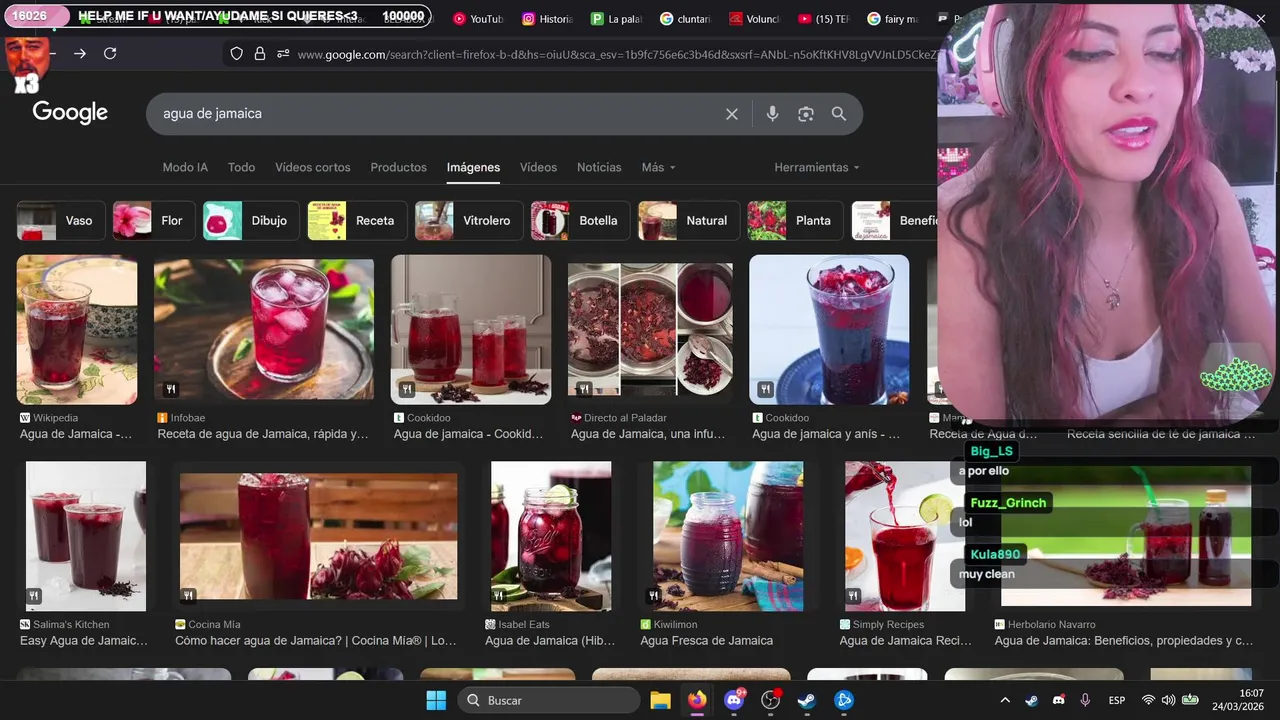Open Steam icon in system tray
The image size is (1280, 720).
pos(1032,700)
